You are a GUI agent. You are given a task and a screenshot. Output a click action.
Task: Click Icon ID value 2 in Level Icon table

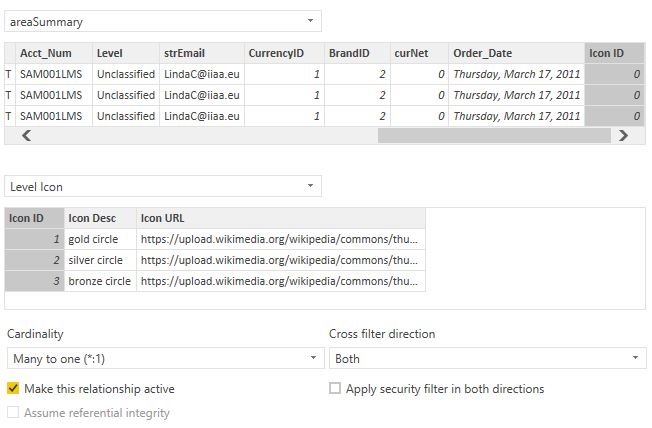click(x=35, y=260)
